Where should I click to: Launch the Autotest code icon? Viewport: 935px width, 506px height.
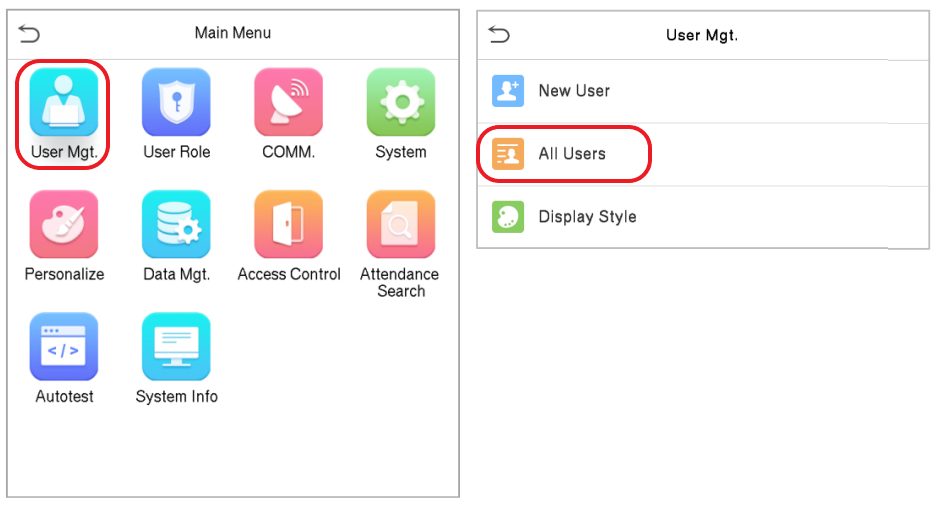[64, 346]
